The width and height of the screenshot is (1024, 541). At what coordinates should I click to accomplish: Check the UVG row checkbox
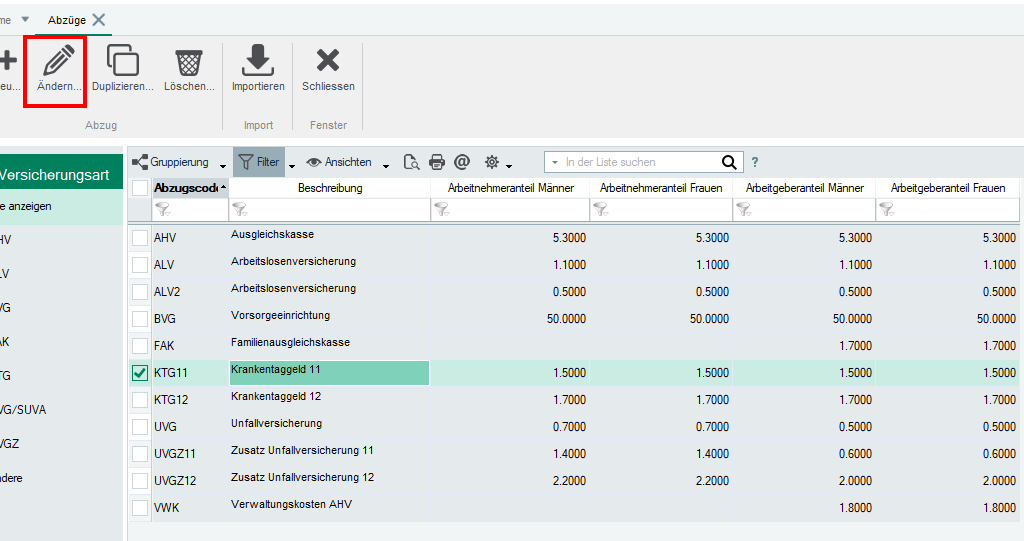pos(140,427)
